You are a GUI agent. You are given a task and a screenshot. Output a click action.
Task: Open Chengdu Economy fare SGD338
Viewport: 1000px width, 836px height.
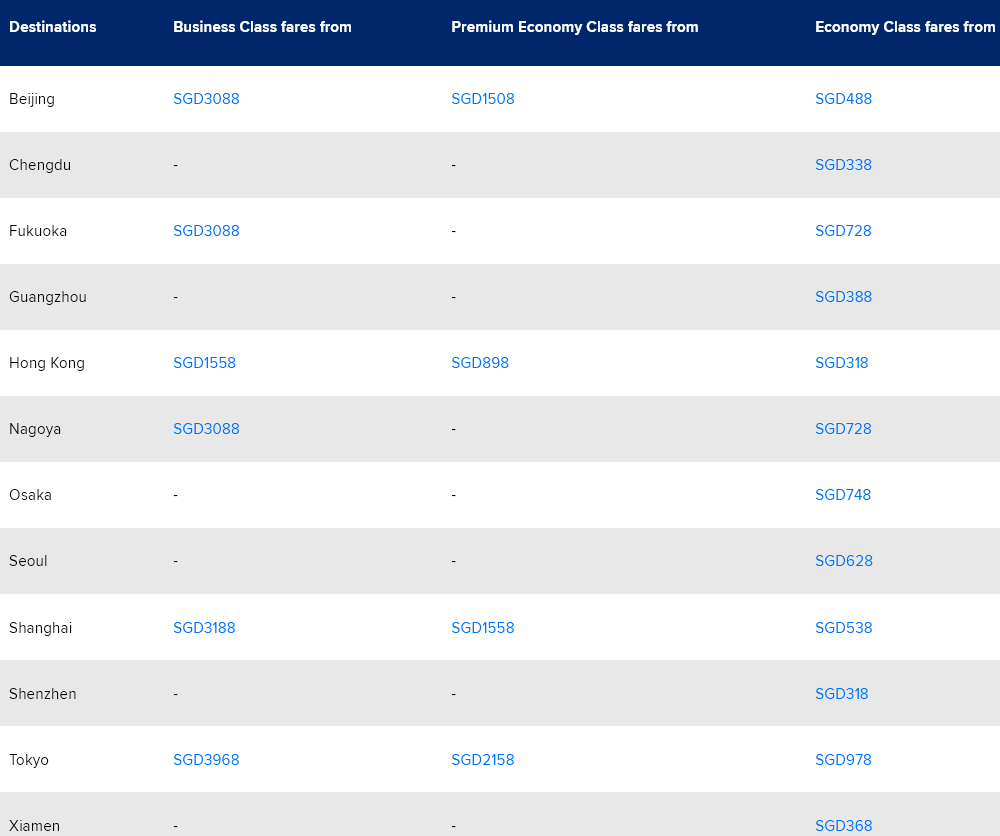point(843,165)
